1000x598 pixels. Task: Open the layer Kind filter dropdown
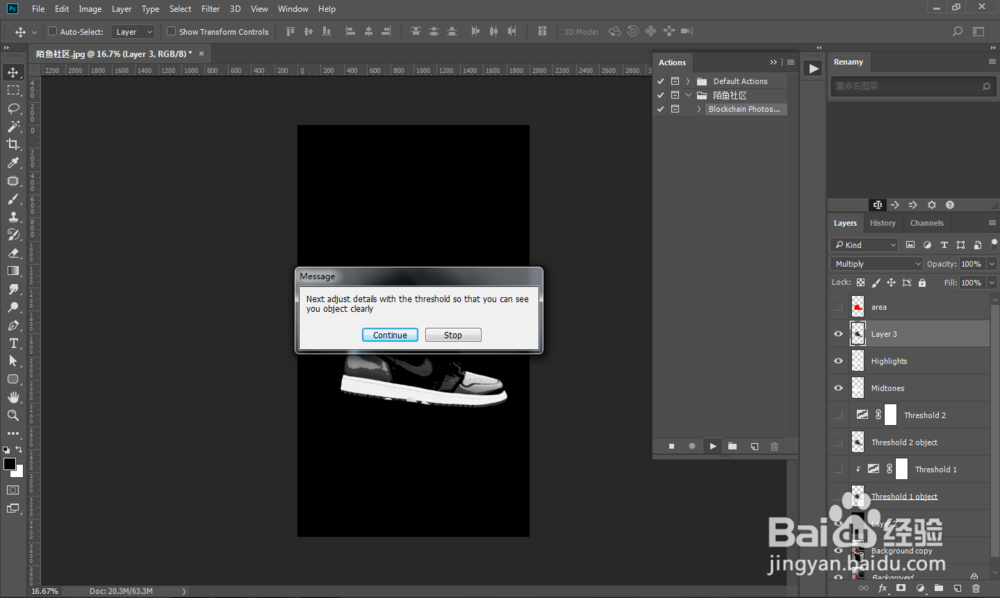(864, 245)
